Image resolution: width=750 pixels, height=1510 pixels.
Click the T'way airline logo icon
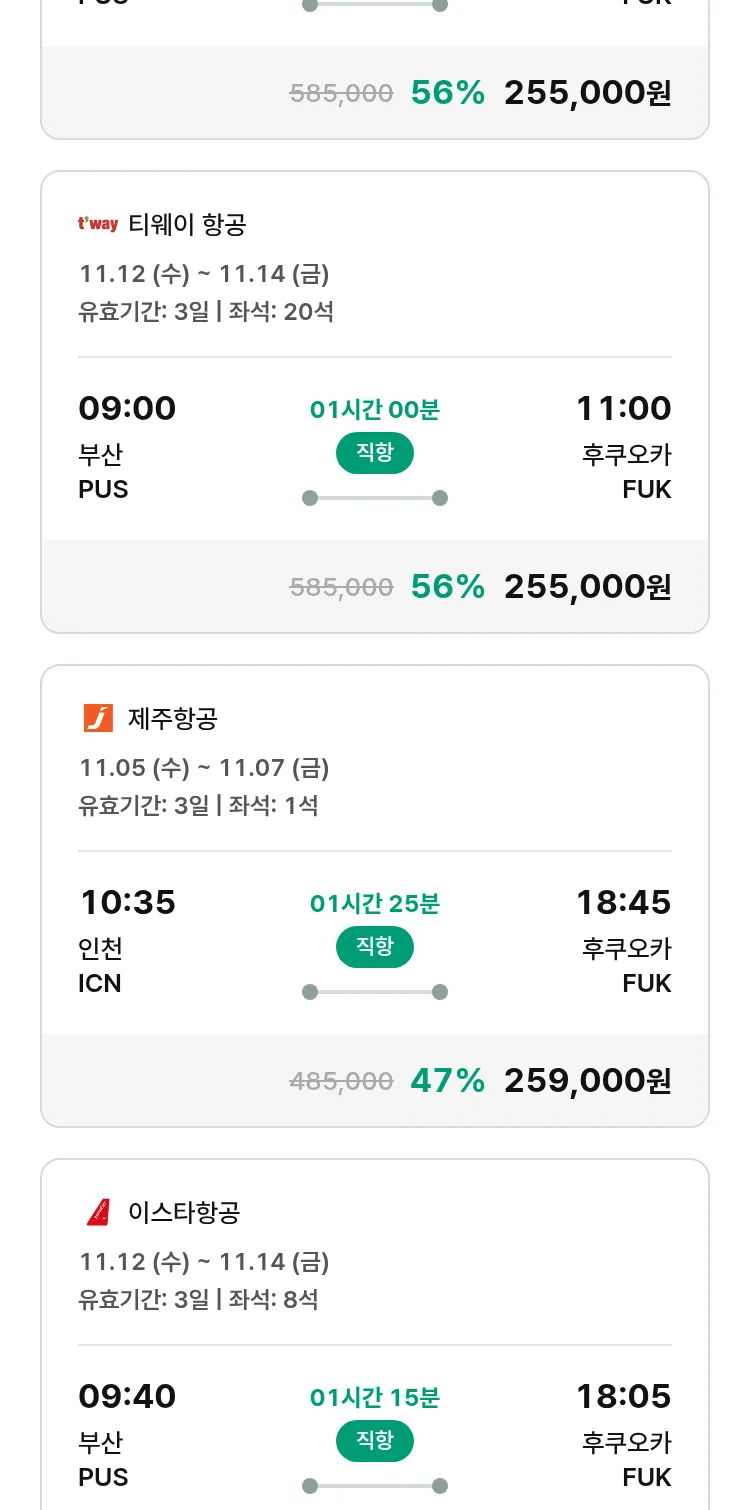98,224
